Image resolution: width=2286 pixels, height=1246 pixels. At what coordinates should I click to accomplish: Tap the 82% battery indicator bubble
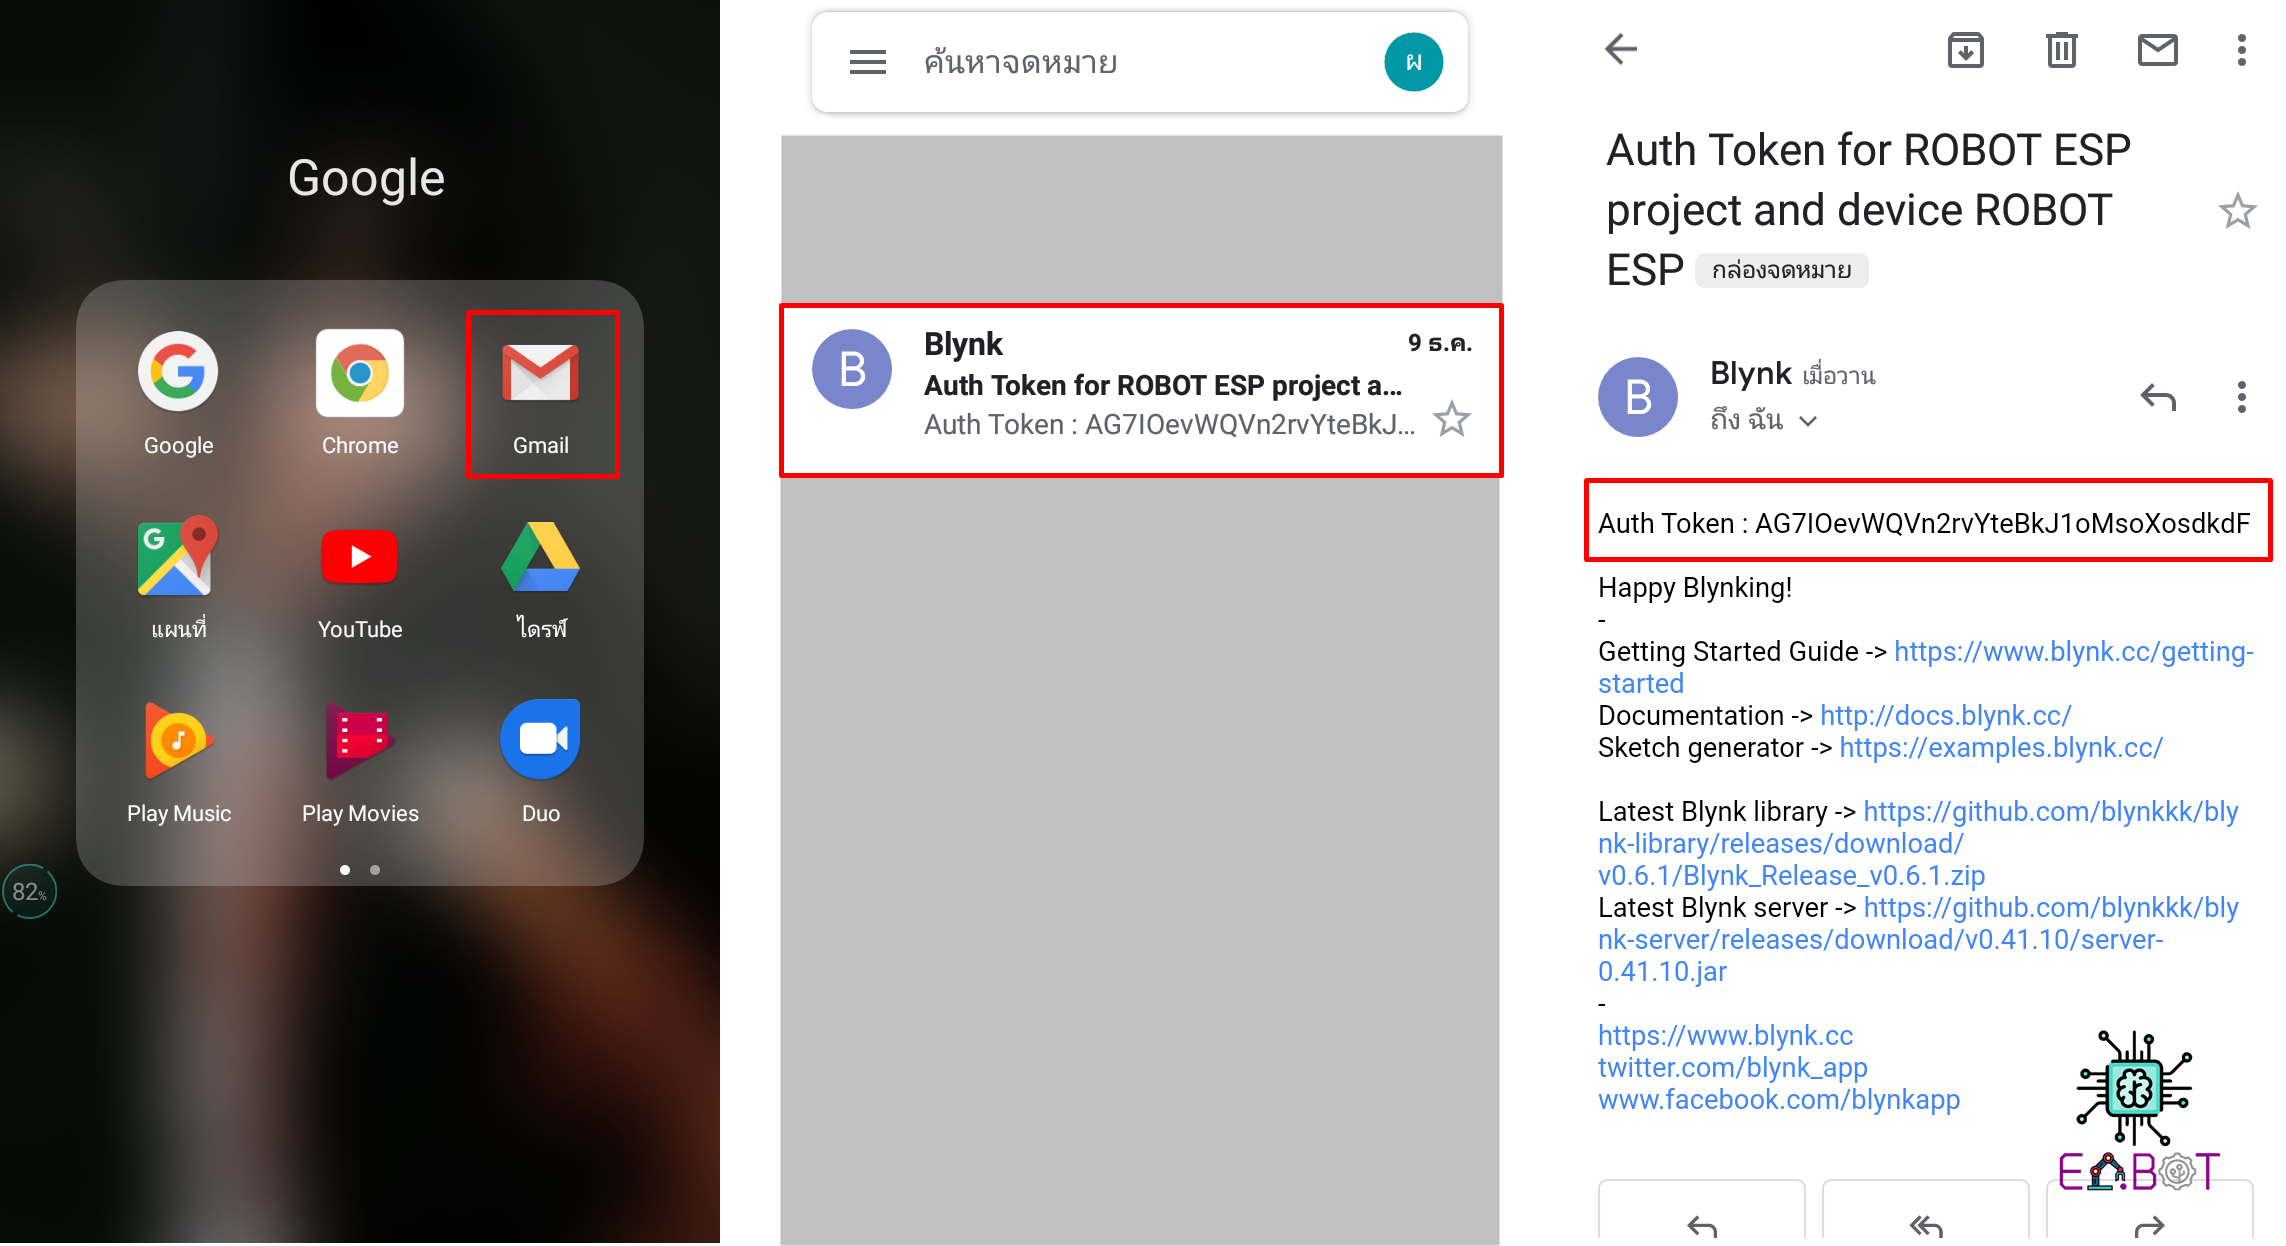click(29, 891)
